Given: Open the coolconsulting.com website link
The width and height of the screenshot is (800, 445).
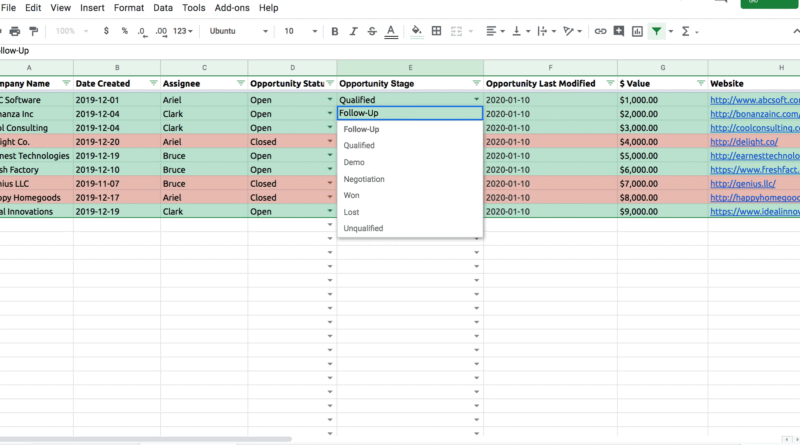Looking at the screenshot, I should (x=754, y=128).
